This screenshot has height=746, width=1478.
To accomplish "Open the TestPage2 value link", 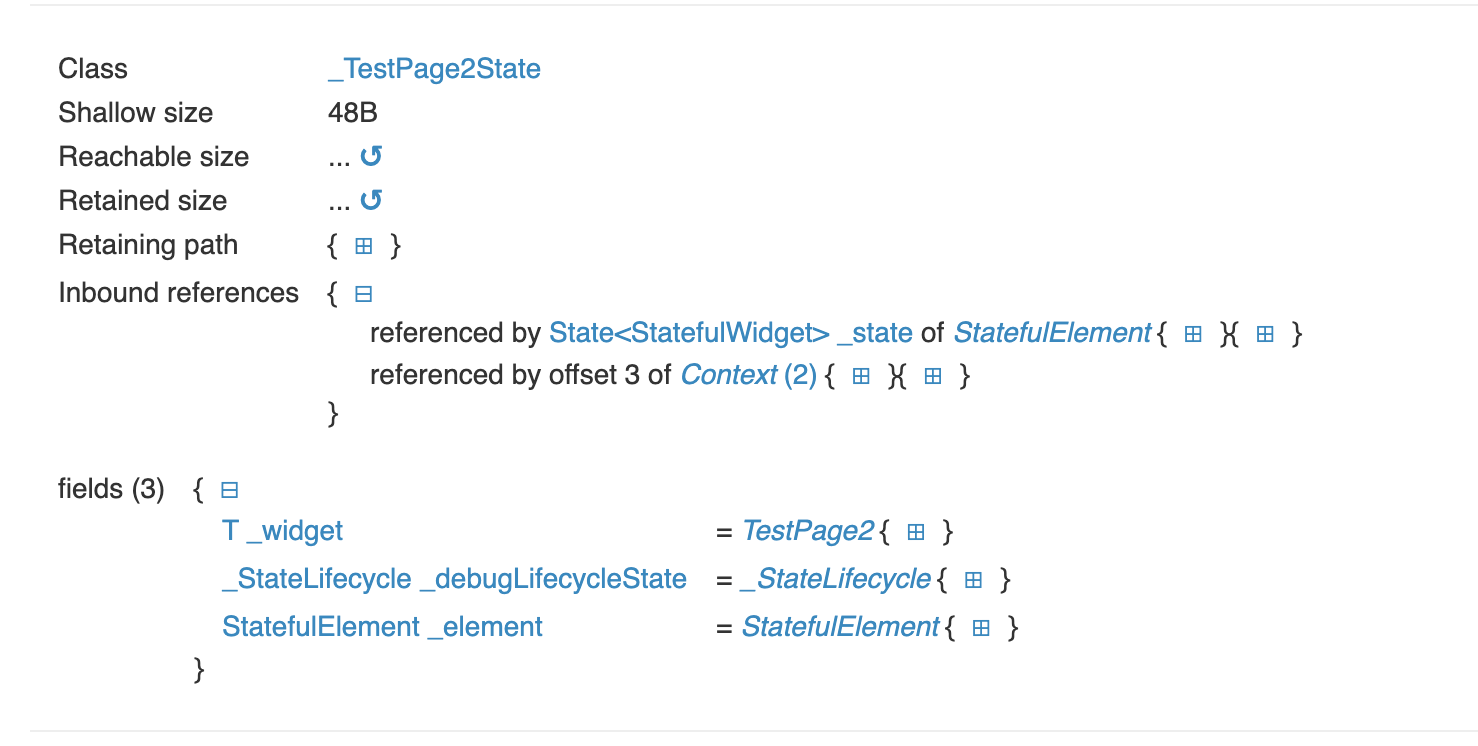I will pyautogui.click(x=806, y=531).
